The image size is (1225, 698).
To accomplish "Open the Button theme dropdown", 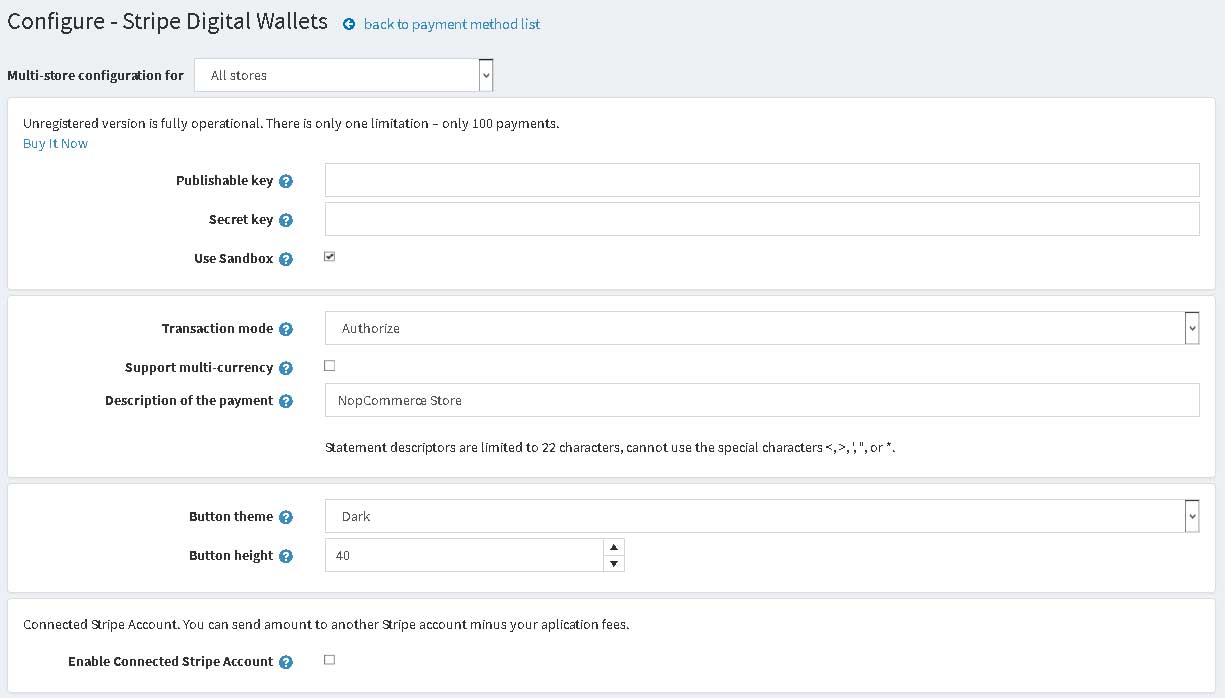I will pos(762,516).
